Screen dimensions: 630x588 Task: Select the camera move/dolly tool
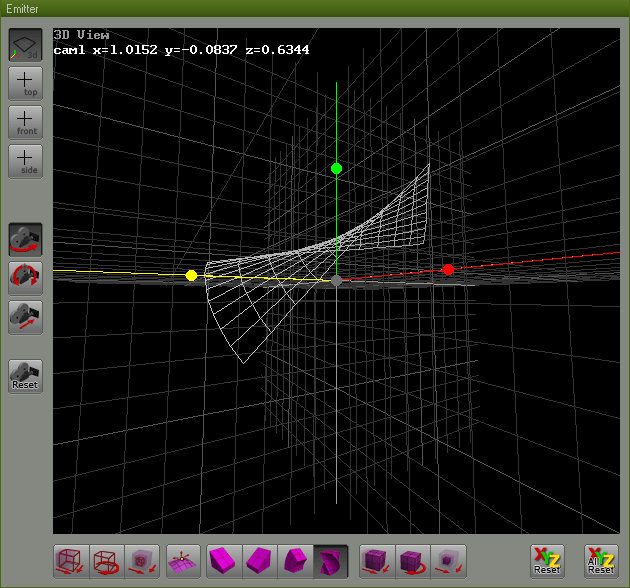[26, 318]
